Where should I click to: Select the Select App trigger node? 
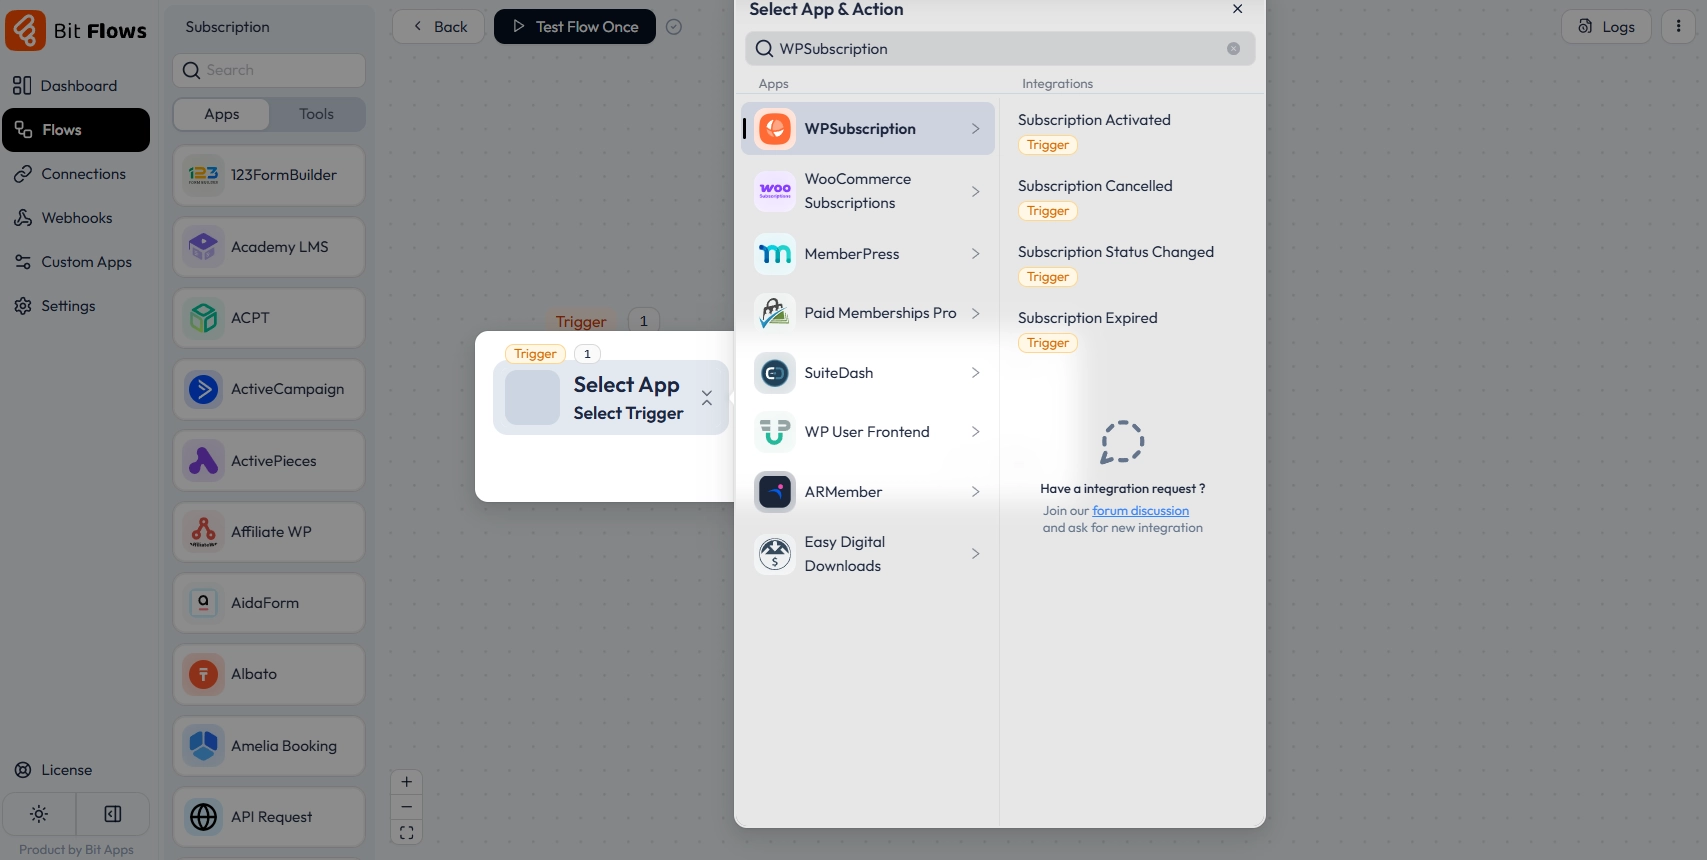[611, 398]
